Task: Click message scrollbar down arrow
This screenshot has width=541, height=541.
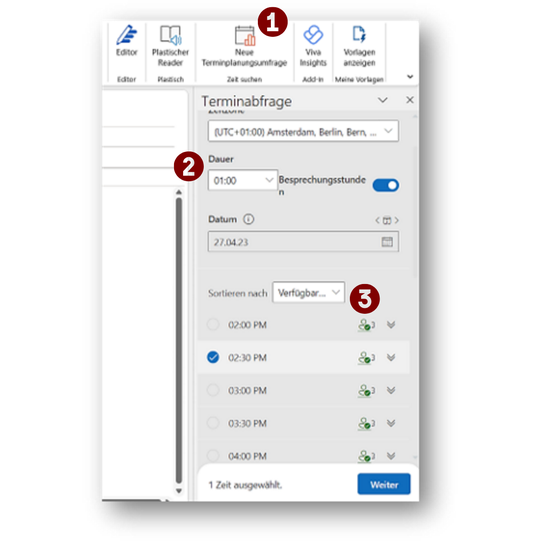Action: pos(178,491)
